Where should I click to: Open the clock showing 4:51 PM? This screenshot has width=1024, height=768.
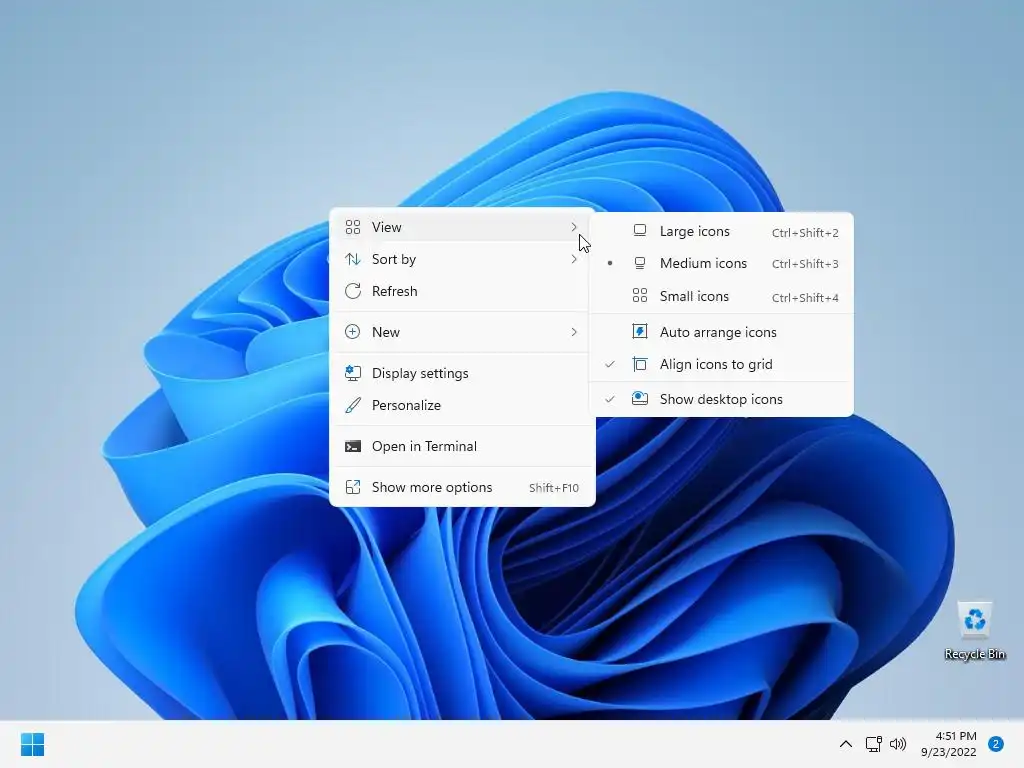pos(949,744)
